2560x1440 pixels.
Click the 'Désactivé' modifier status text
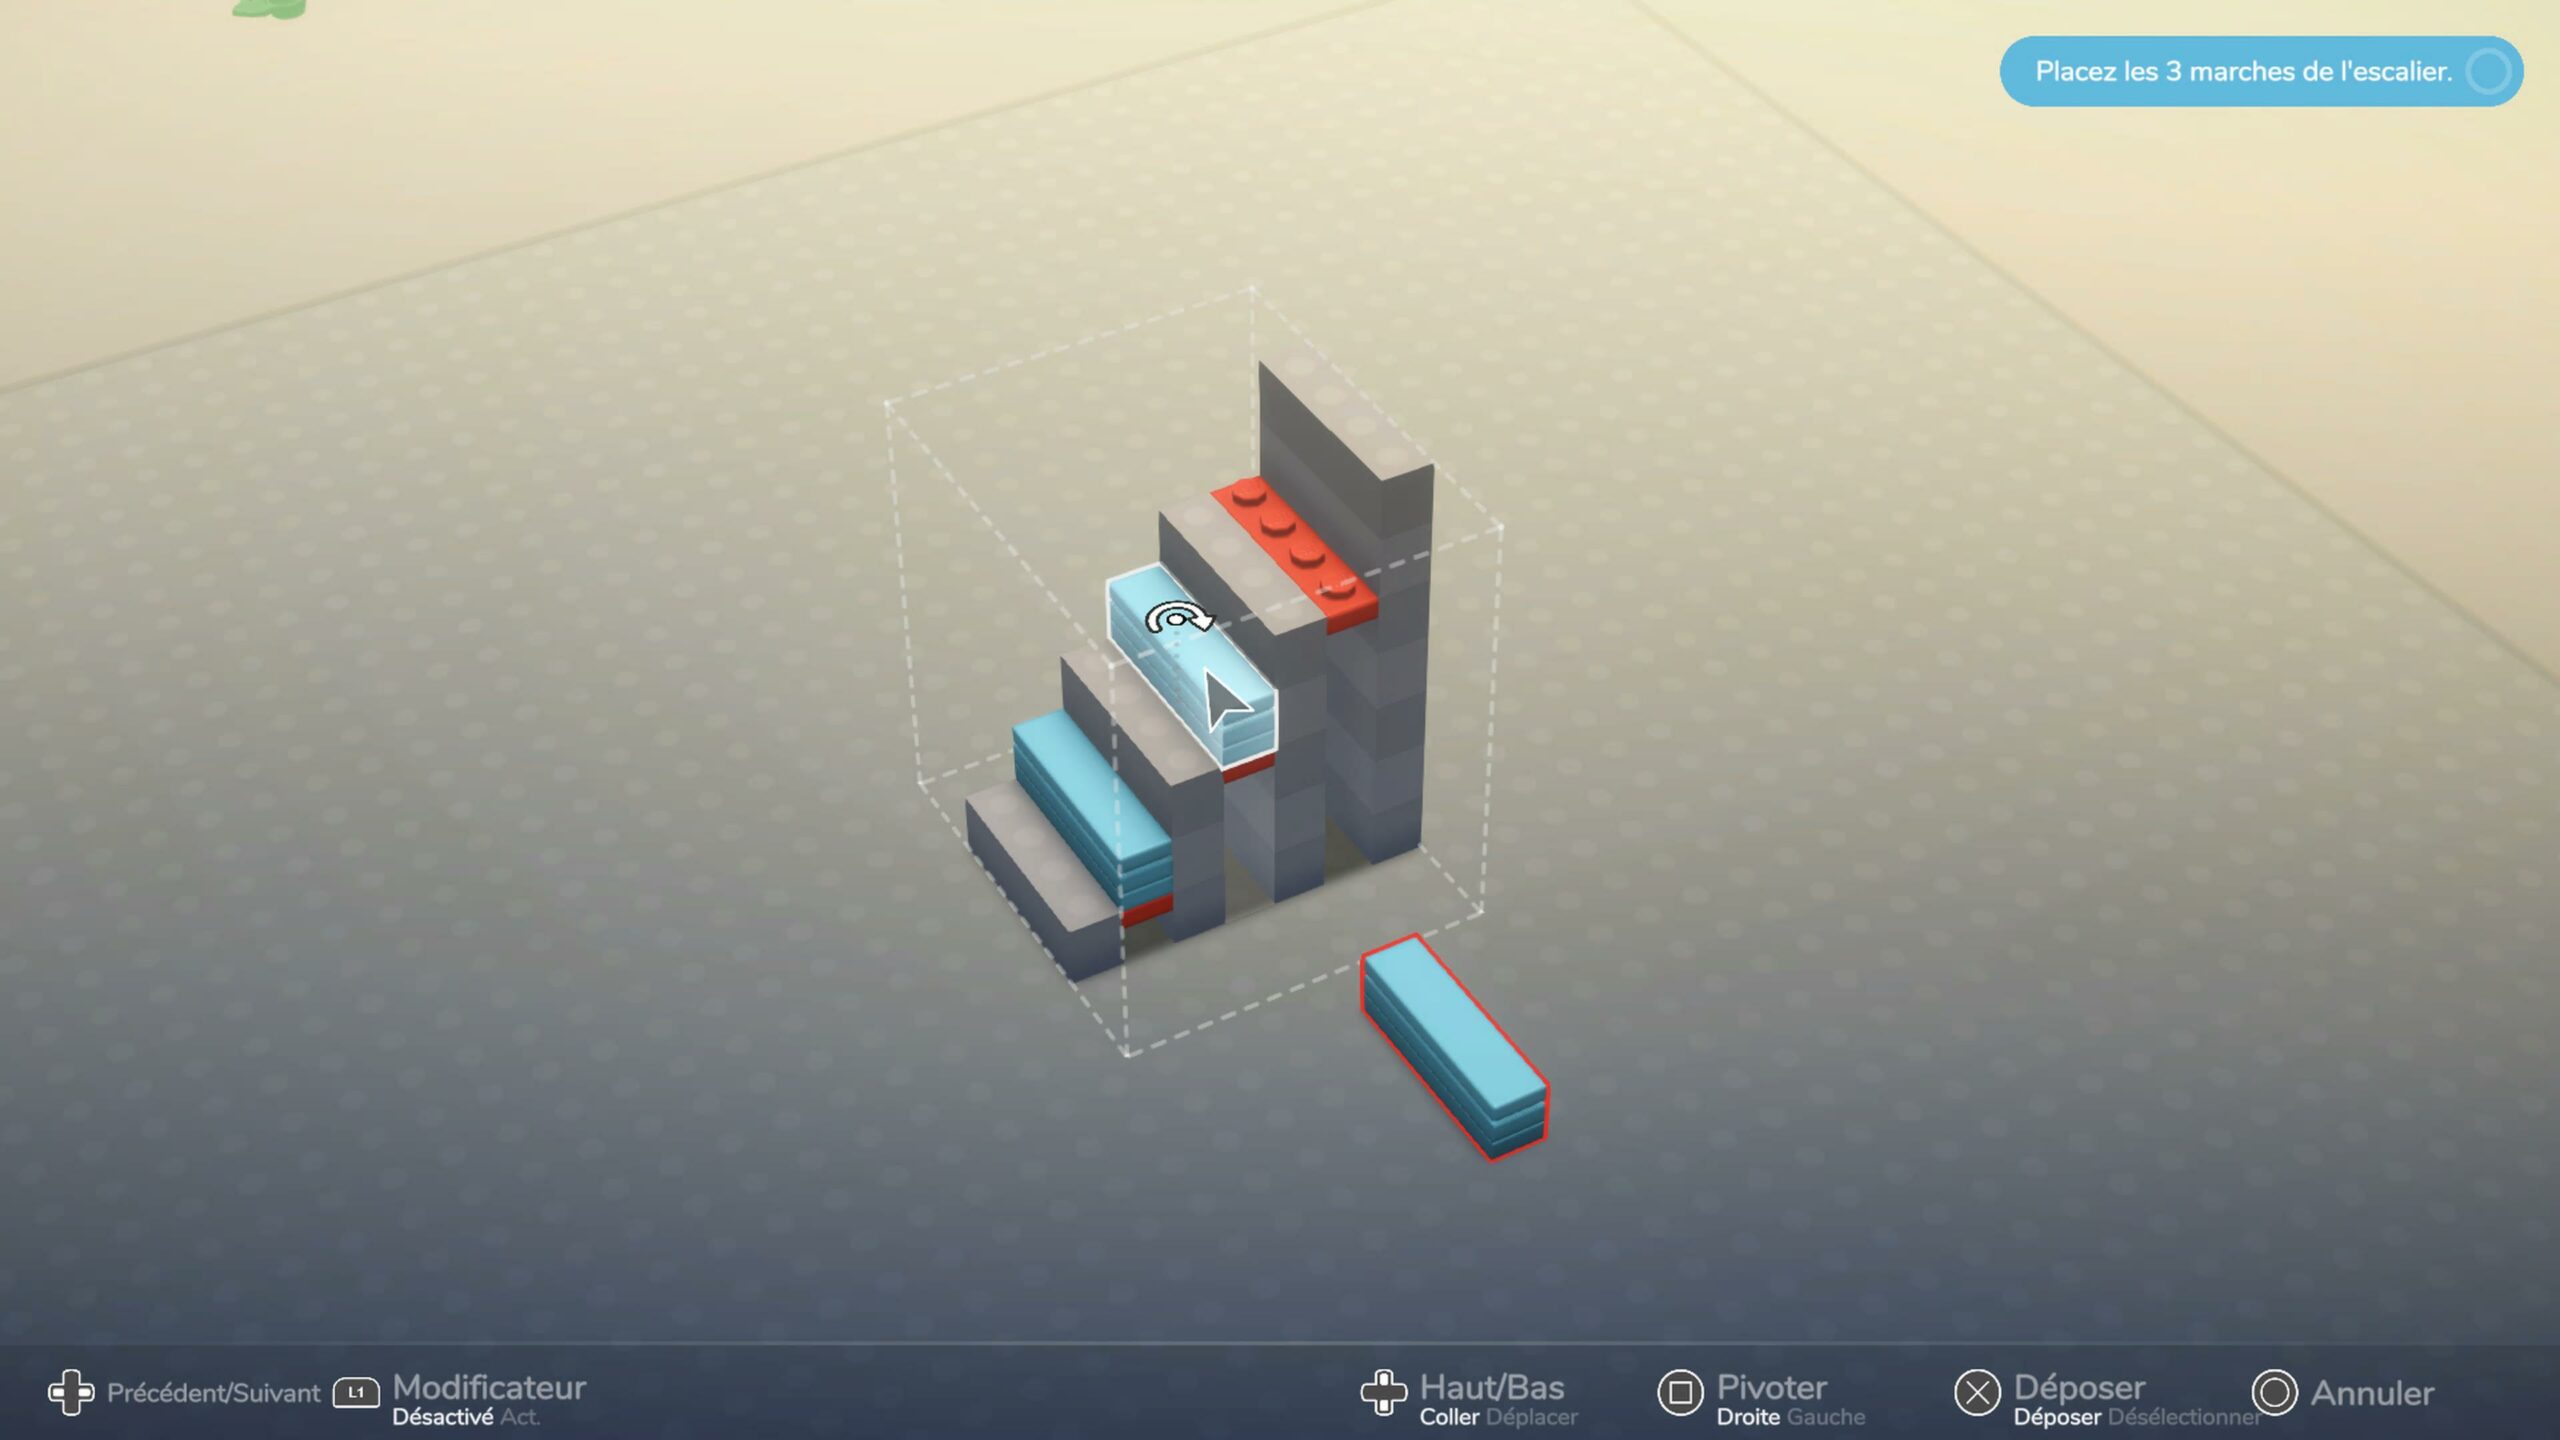click(442, 1417)
